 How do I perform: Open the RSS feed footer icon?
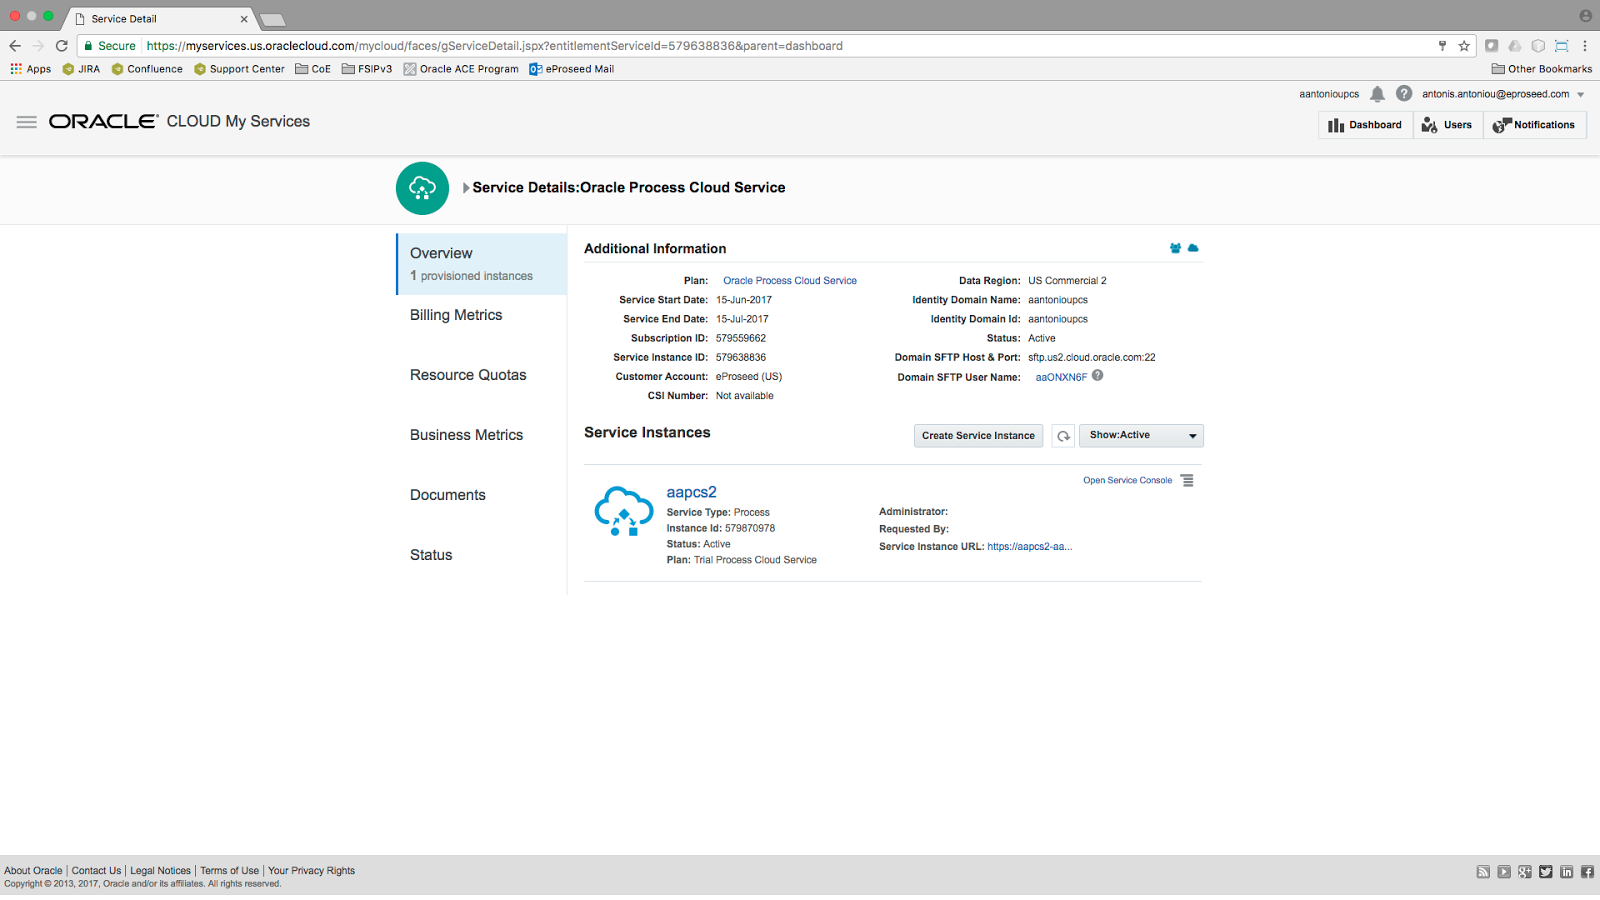coord(1483,872)
